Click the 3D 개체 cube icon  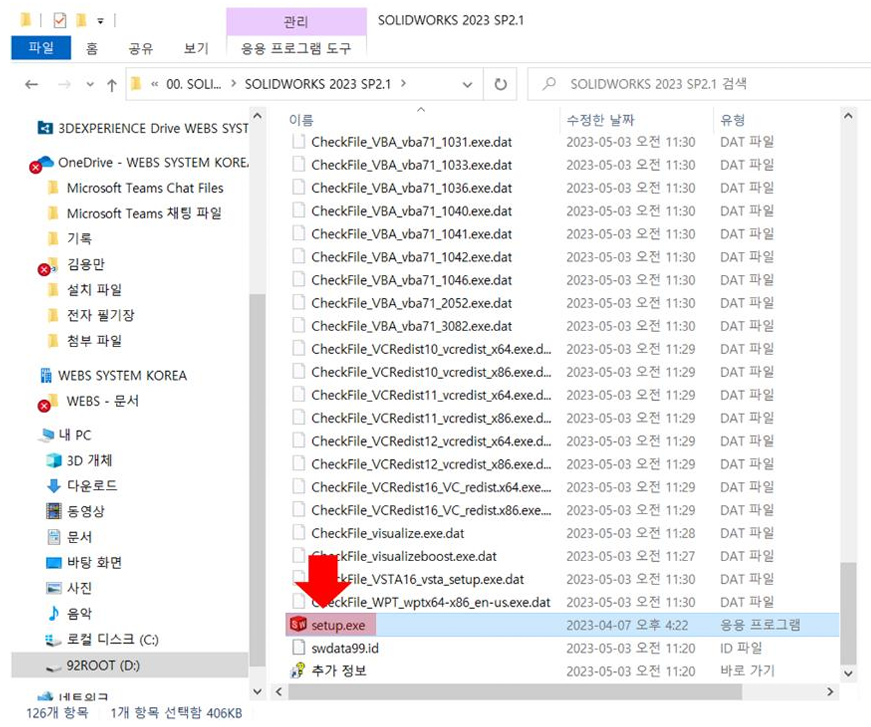(x=54, y=460)
